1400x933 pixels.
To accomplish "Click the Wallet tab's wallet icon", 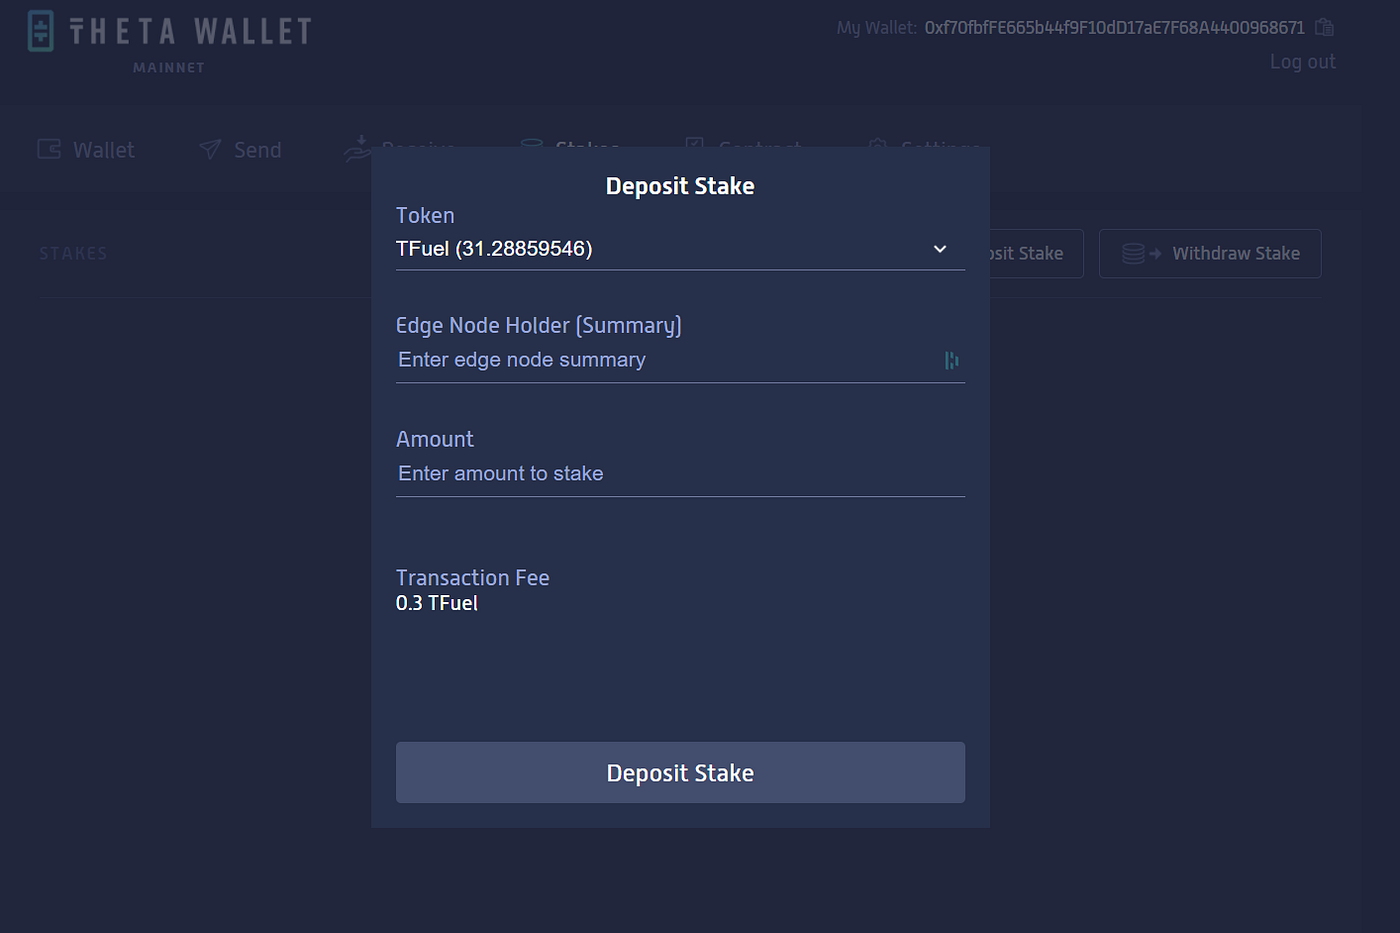I will 49,149.
